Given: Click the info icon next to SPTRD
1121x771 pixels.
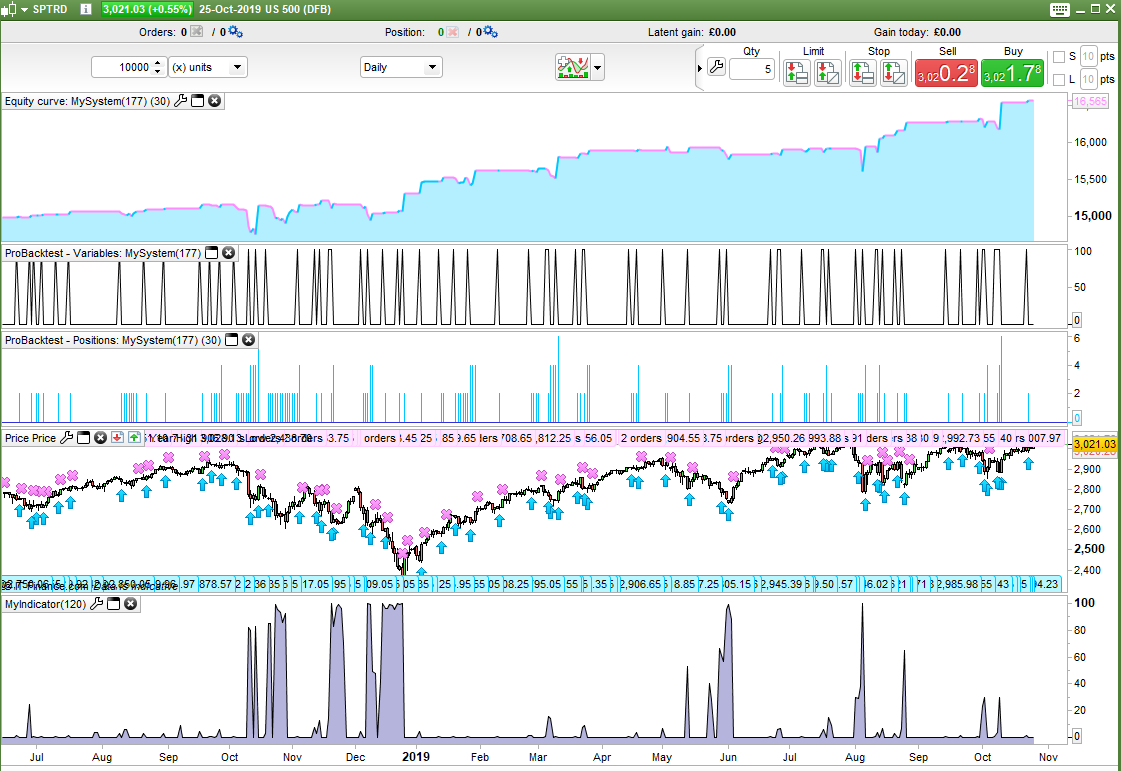Looking at the screenshot, I should 86,9.
